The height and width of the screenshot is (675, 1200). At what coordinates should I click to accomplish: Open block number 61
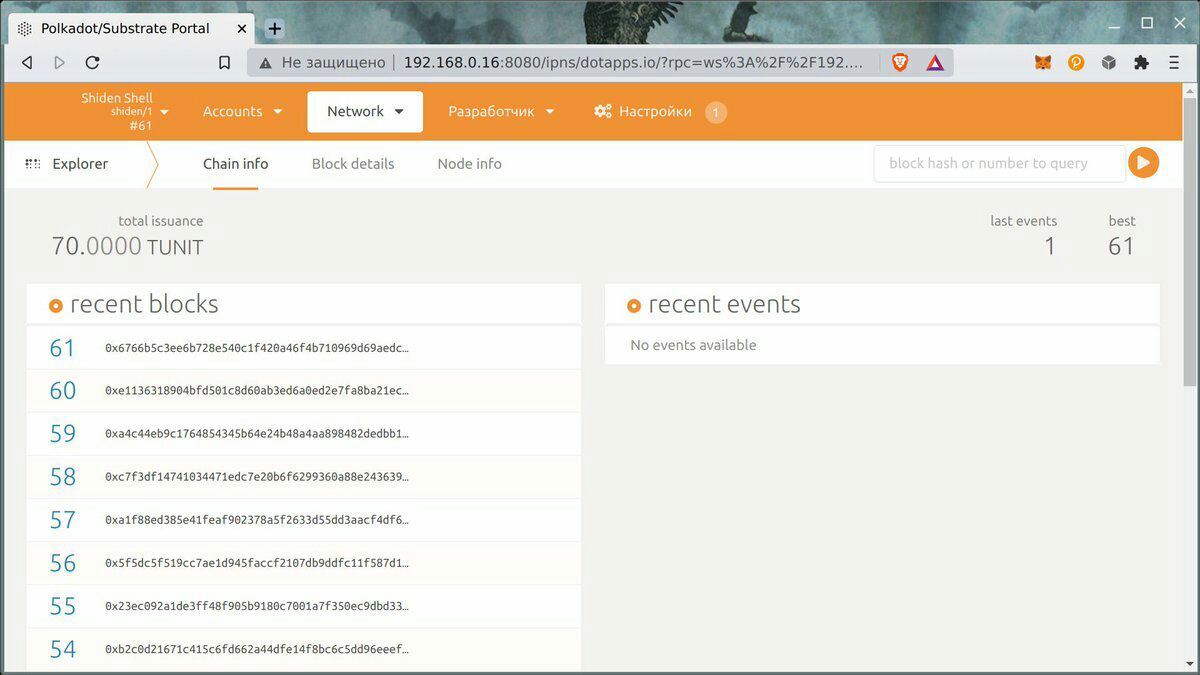pos(62,348)
